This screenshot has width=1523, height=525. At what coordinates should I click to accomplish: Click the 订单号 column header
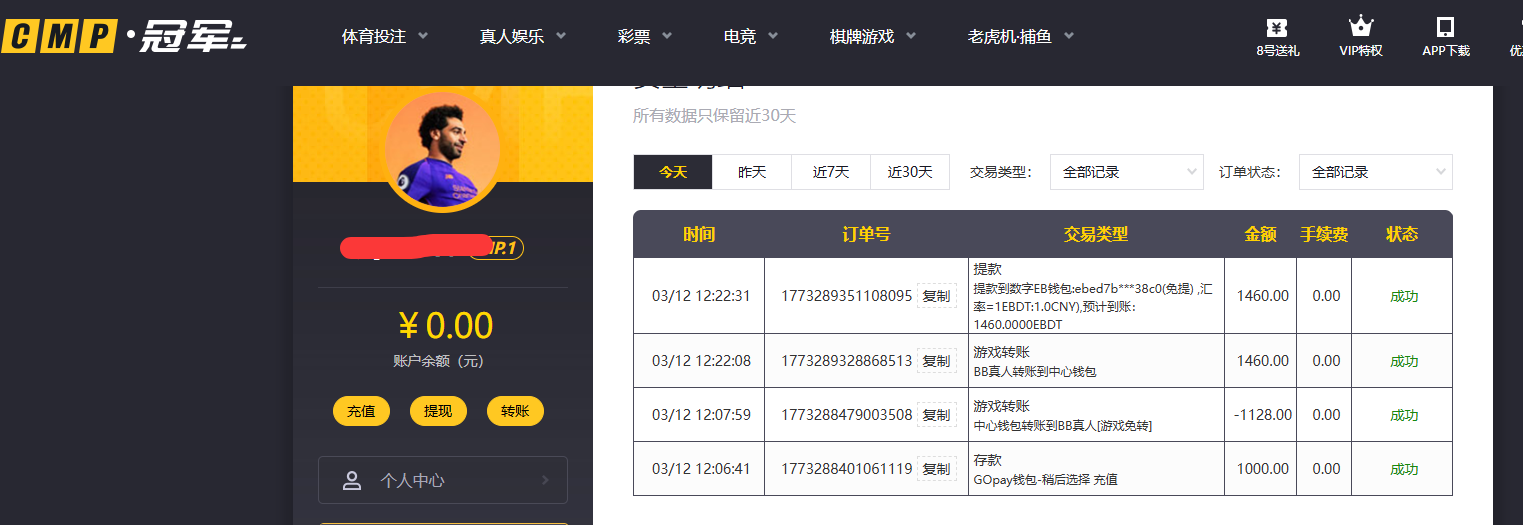click(x=866, y=234)
